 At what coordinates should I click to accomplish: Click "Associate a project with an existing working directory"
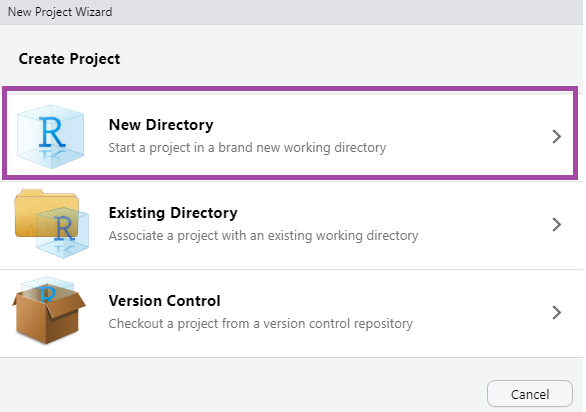point(263,236)
